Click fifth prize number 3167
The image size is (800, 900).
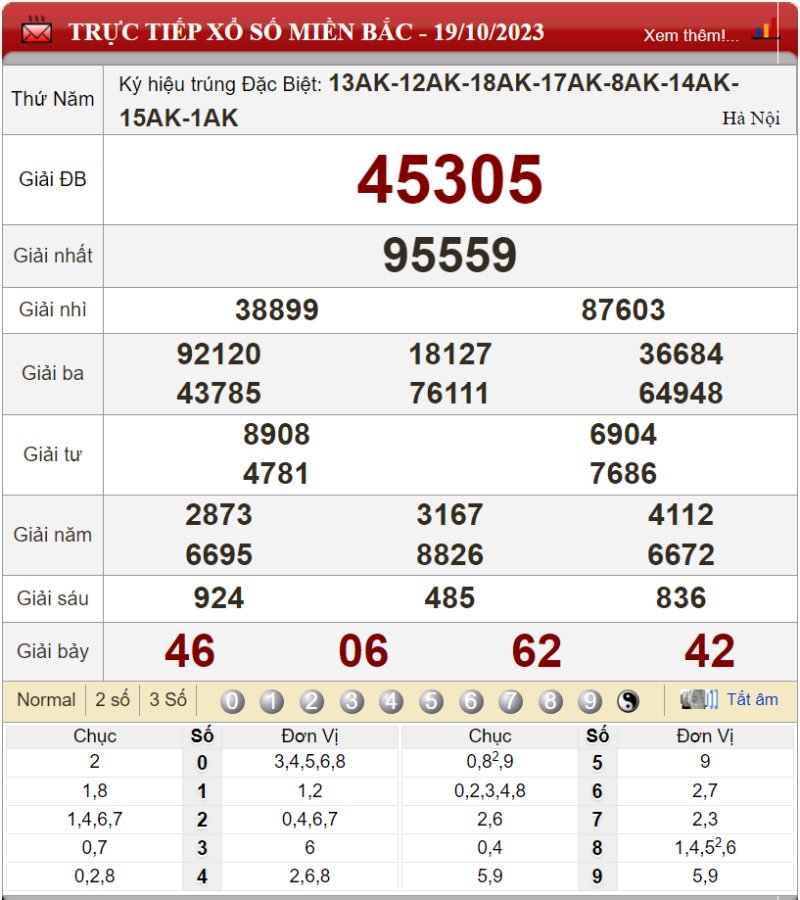click(x=450, y=514)
